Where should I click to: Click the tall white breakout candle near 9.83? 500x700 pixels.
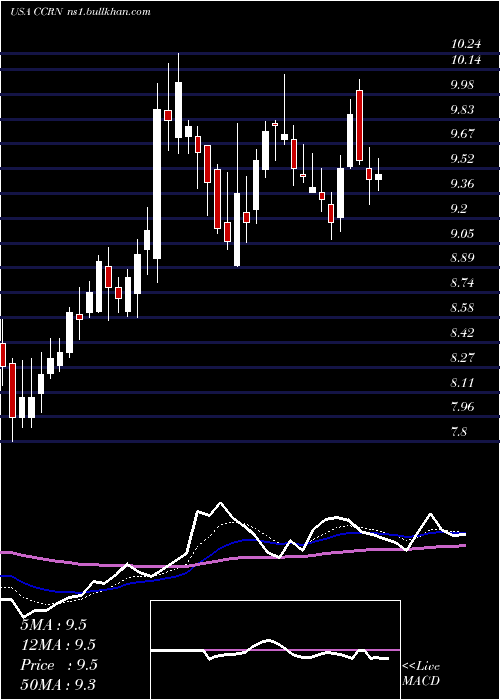click(x=157, y=184)
